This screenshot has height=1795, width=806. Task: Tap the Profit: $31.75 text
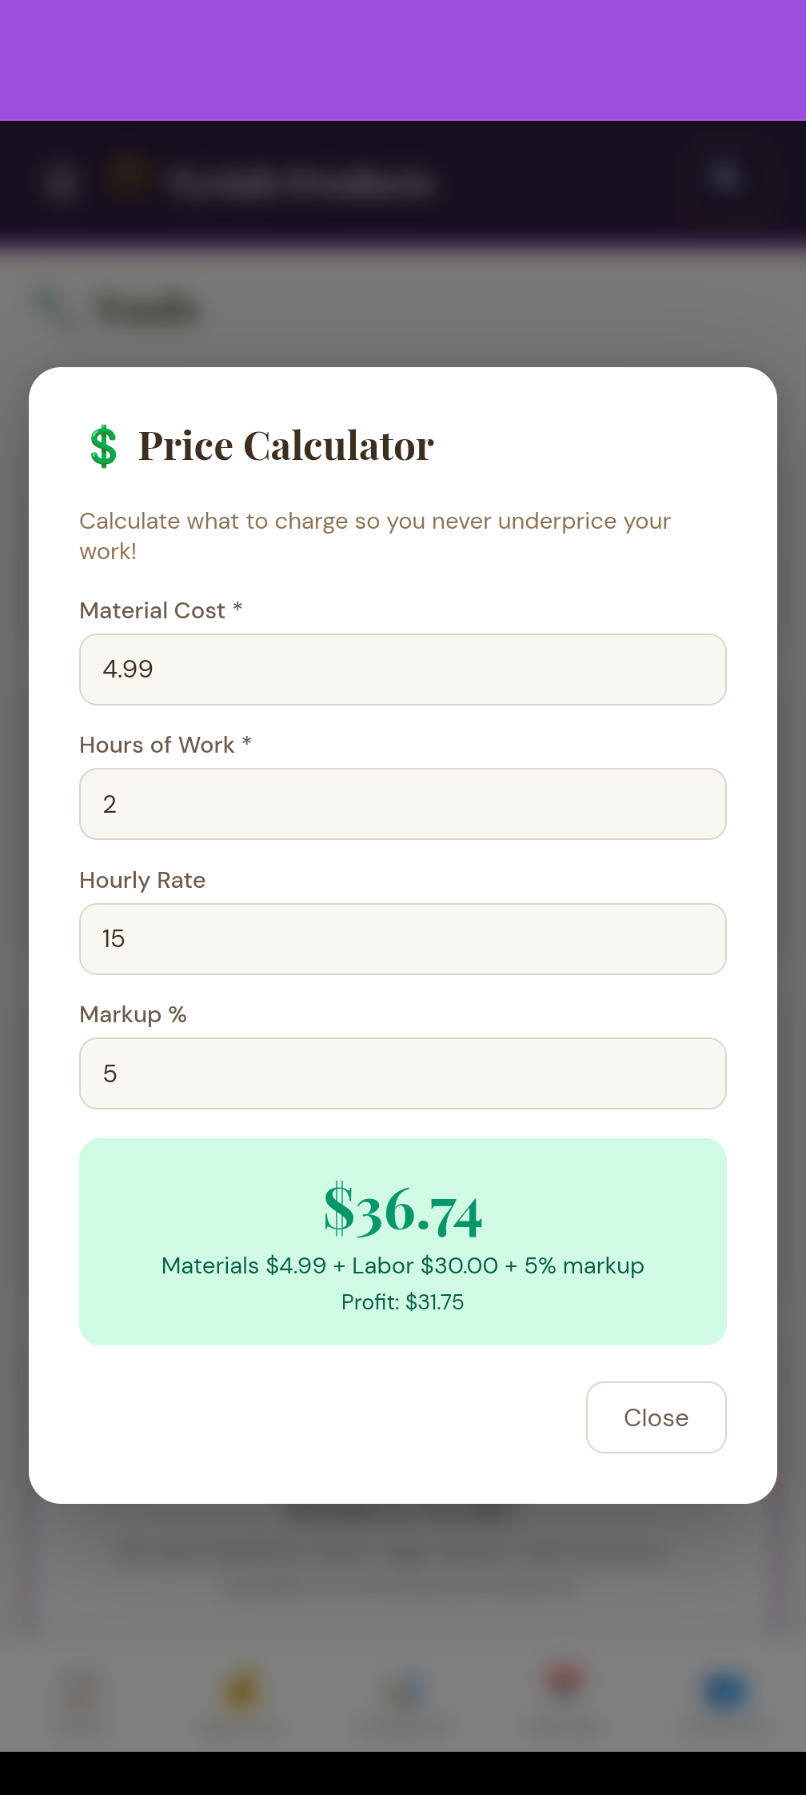tap(402, 1302)
